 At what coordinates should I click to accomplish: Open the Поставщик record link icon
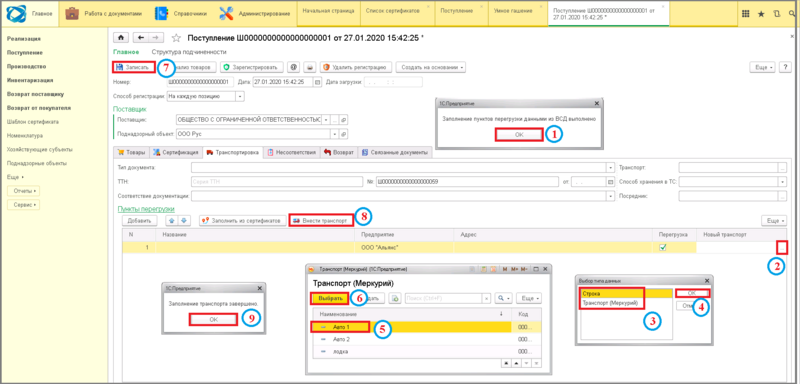pos(344,120)
